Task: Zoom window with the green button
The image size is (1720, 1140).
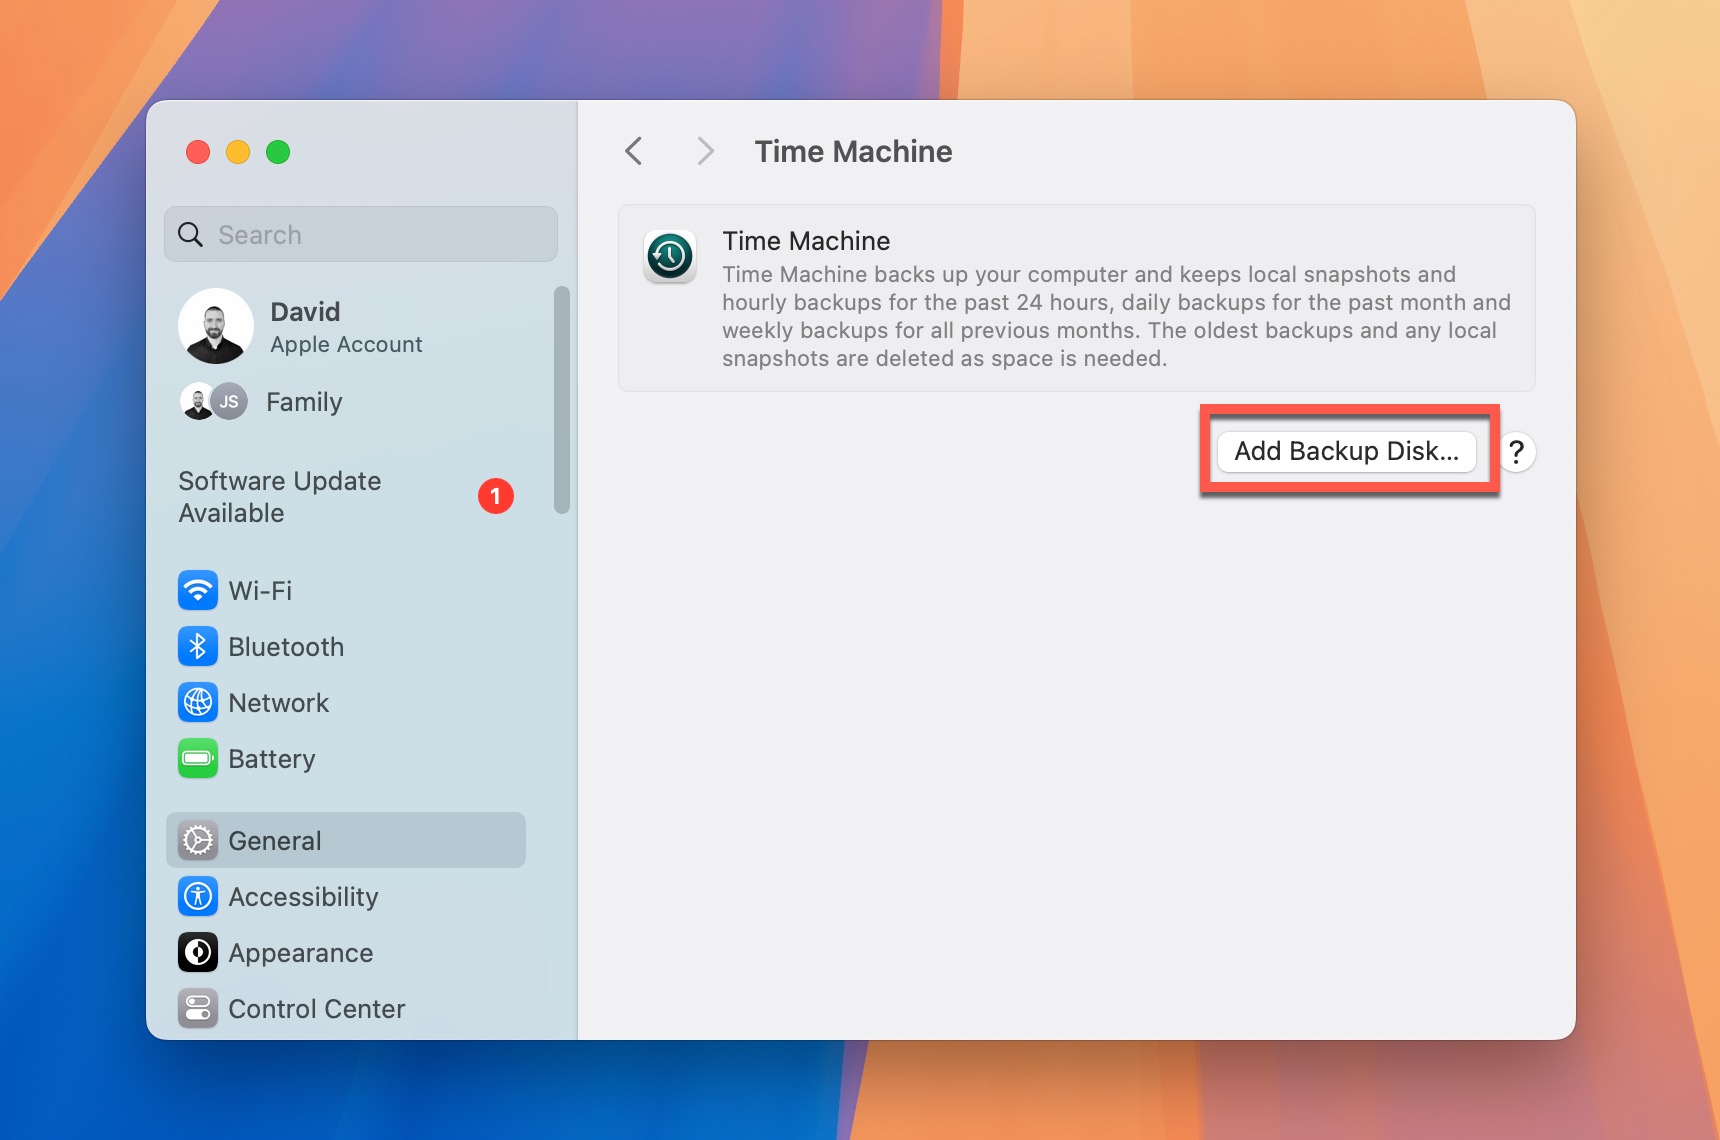Action: (278, 152)
